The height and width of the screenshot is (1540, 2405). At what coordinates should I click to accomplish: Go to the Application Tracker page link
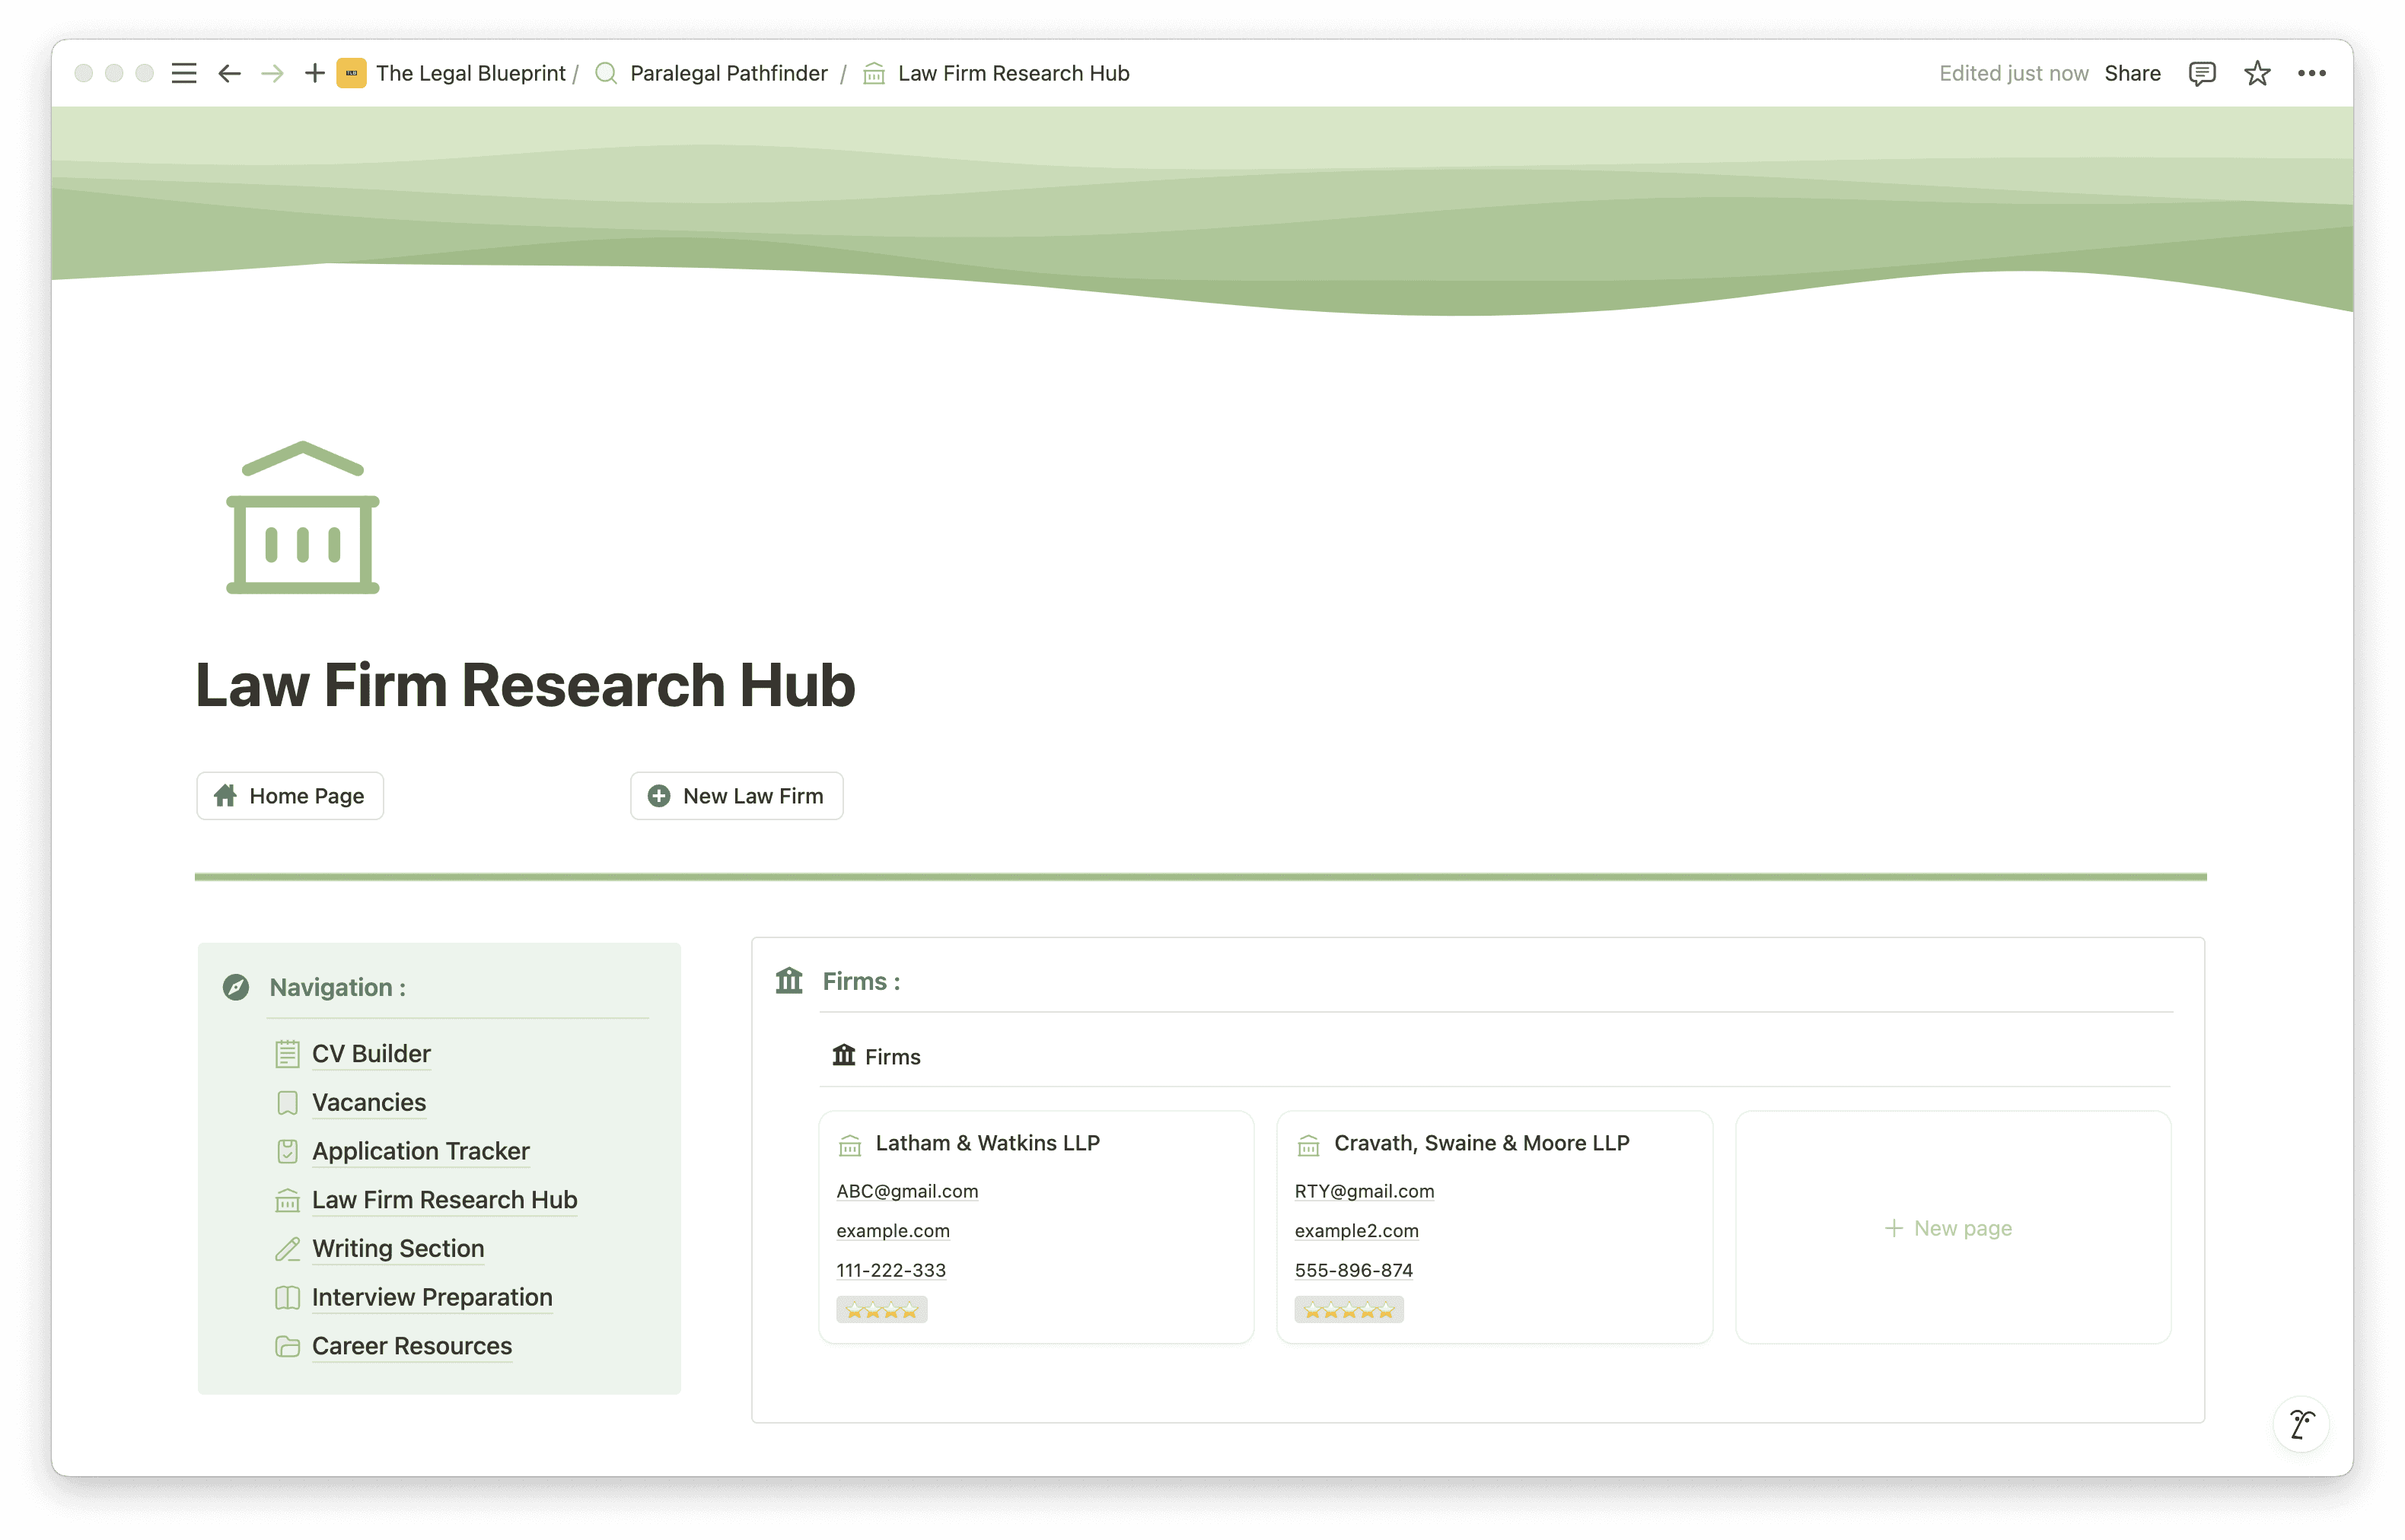(420, 1151)
